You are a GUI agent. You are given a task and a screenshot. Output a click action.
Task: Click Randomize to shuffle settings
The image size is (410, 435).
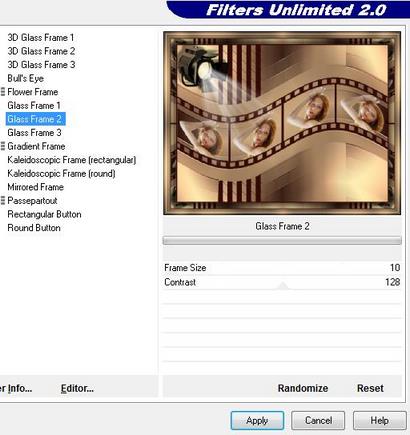(x=303, y=388)
